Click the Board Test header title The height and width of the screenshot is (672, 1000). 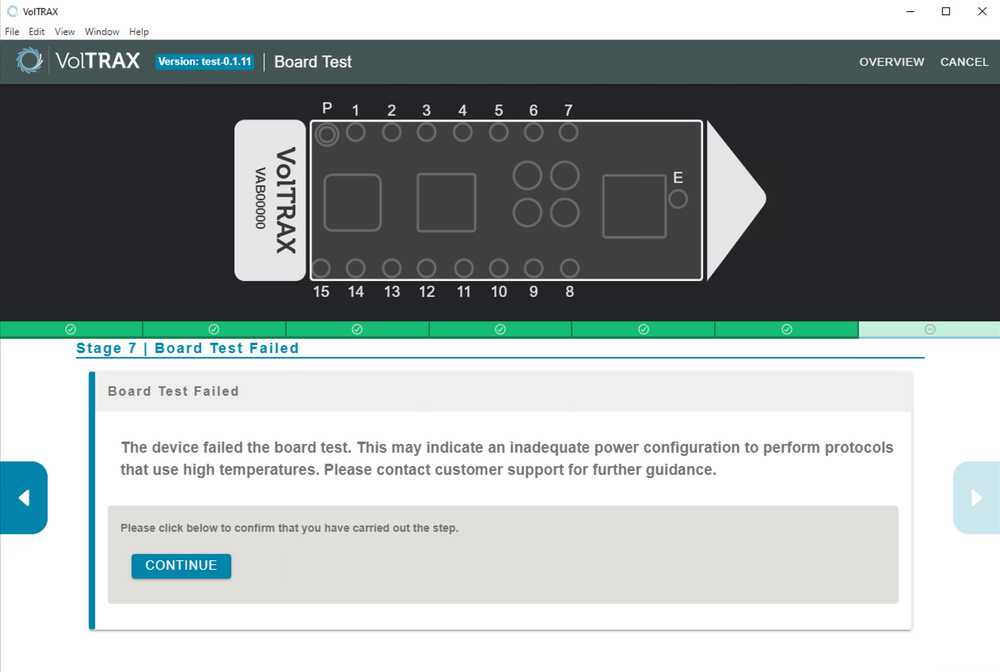click(312, 62)
